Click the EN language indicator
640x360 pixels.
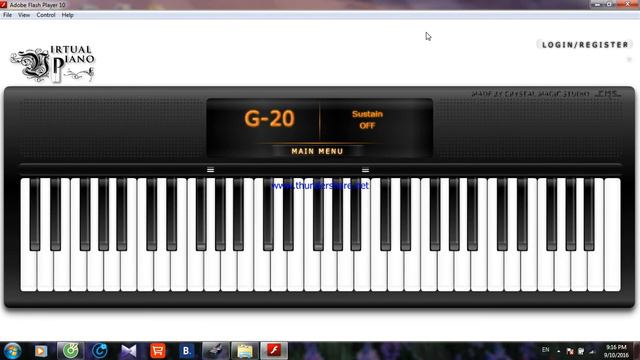545,350
